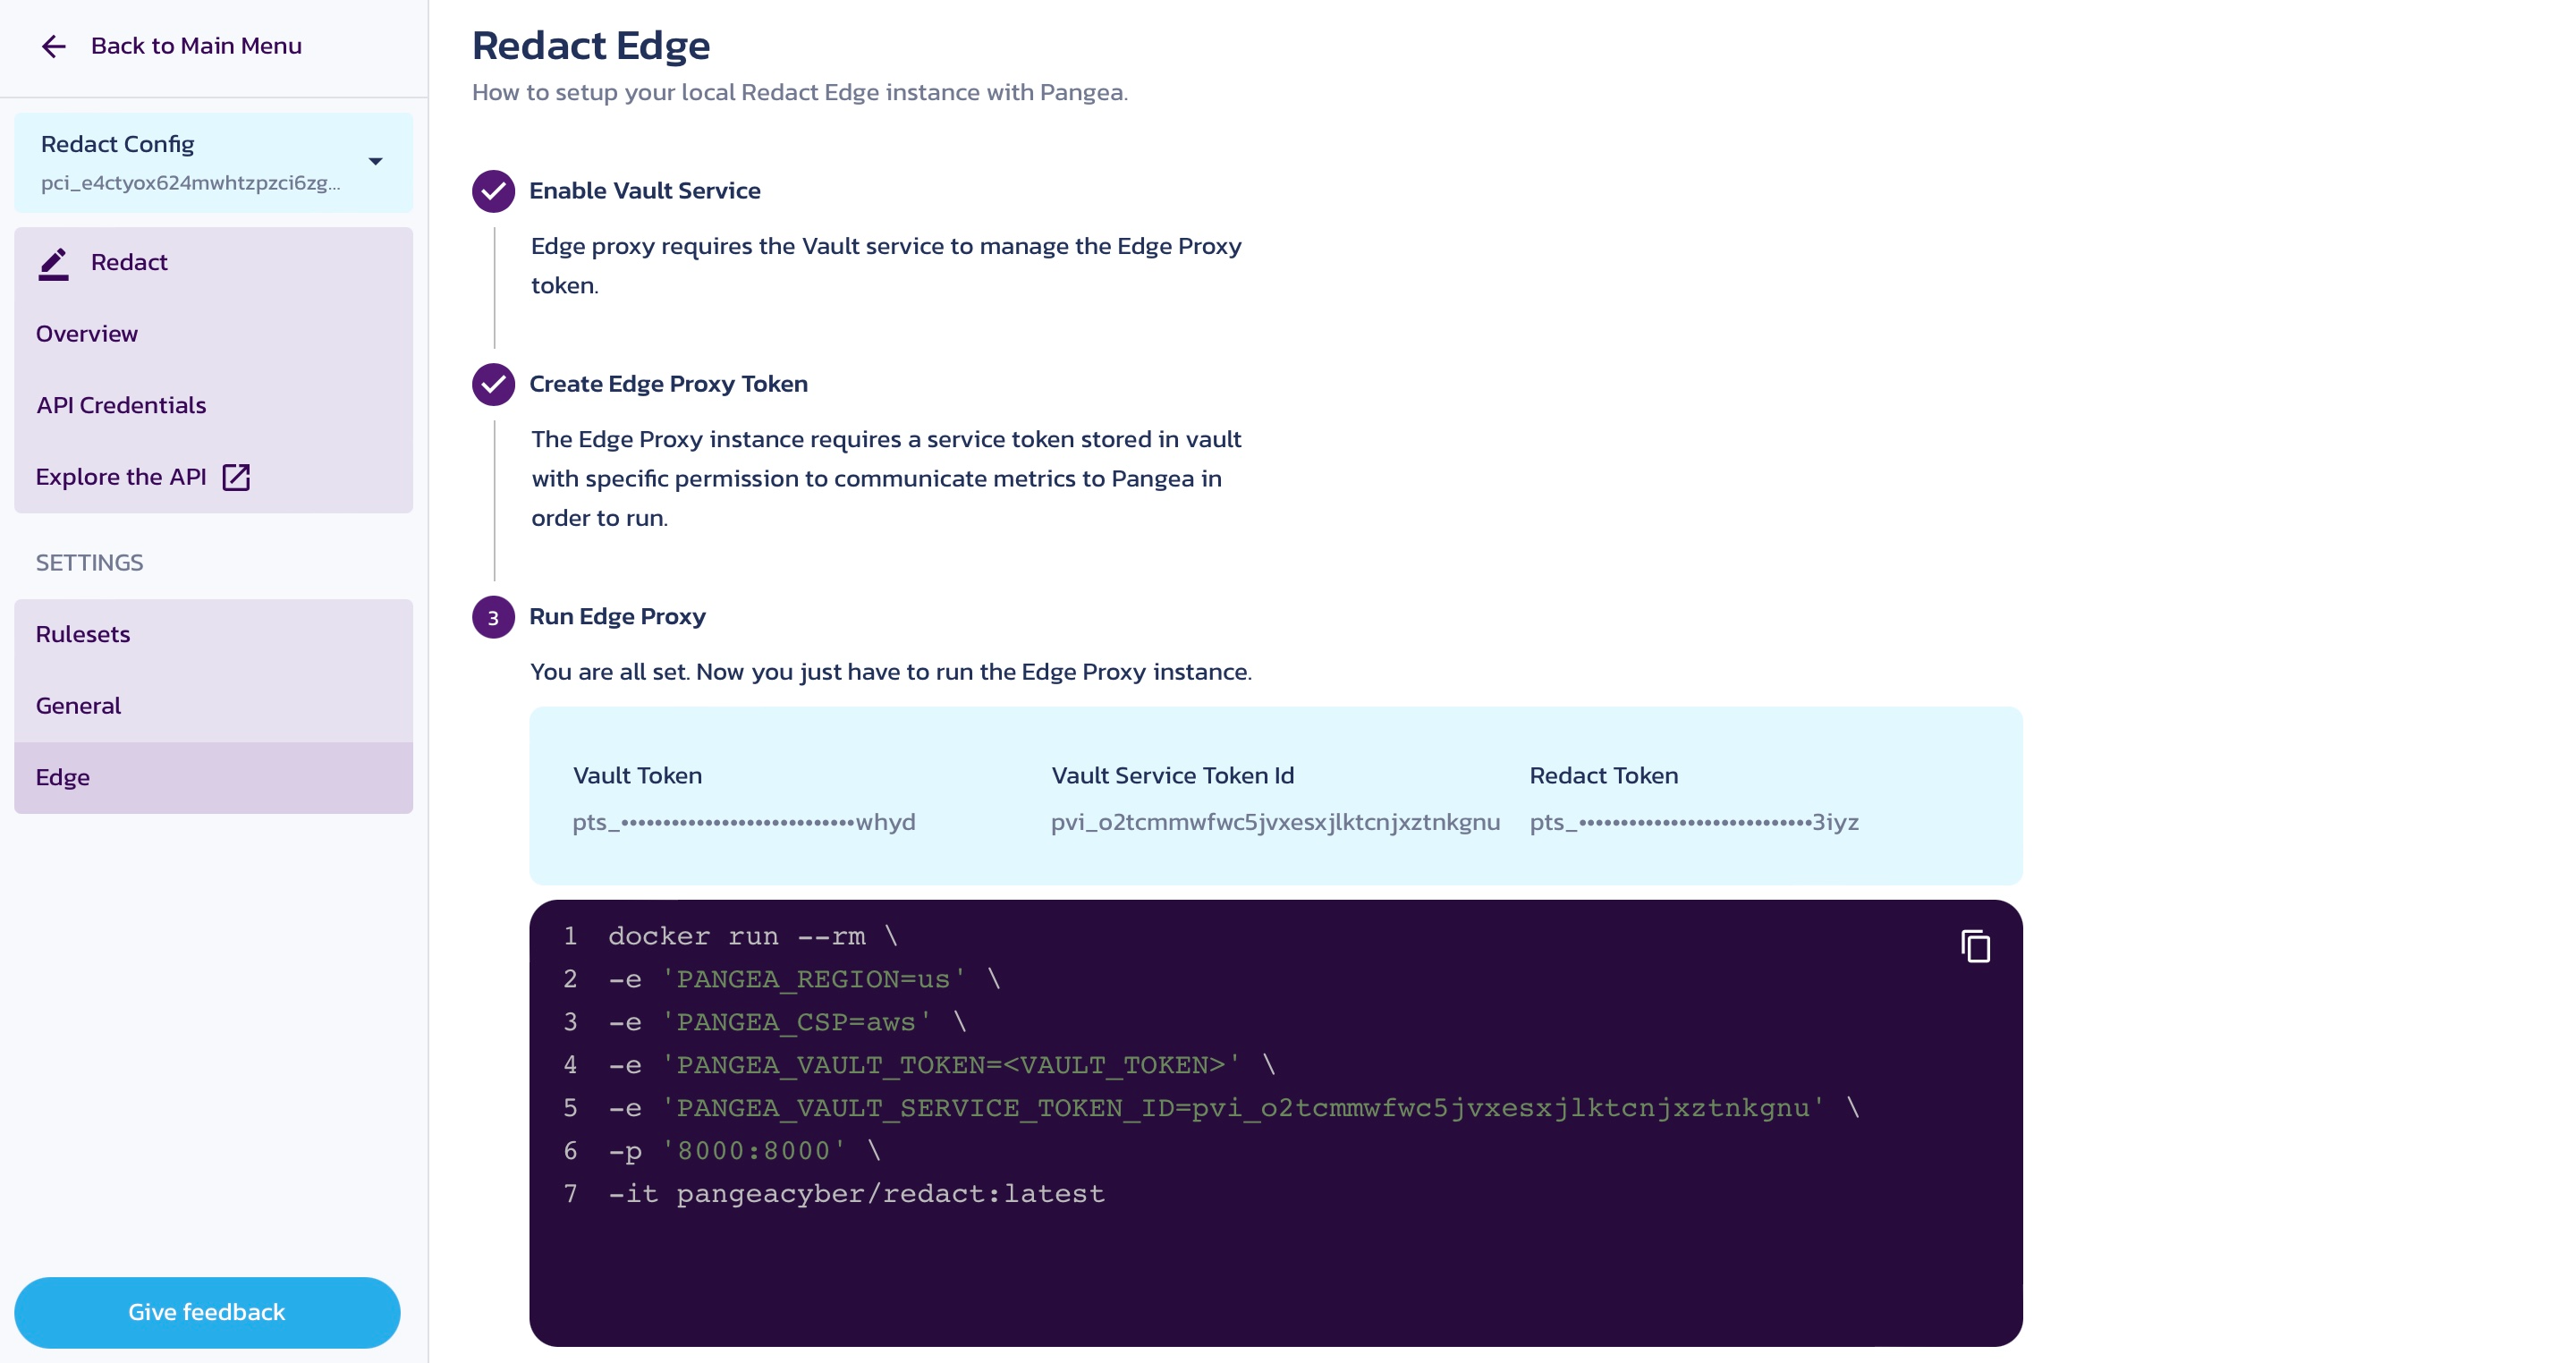
Task: Click the 'How to setup' subtitle text
Action: click(799, 92)
